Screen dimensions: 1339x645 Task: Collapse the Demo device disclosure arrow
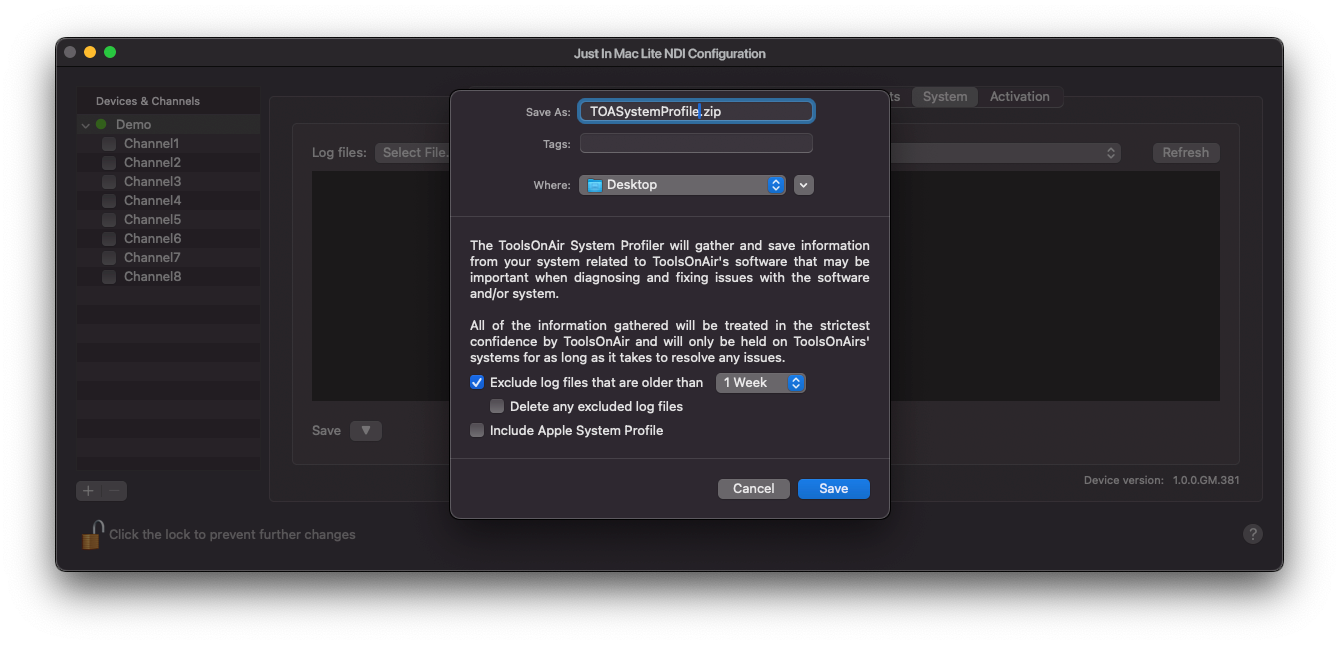[86, 125]
